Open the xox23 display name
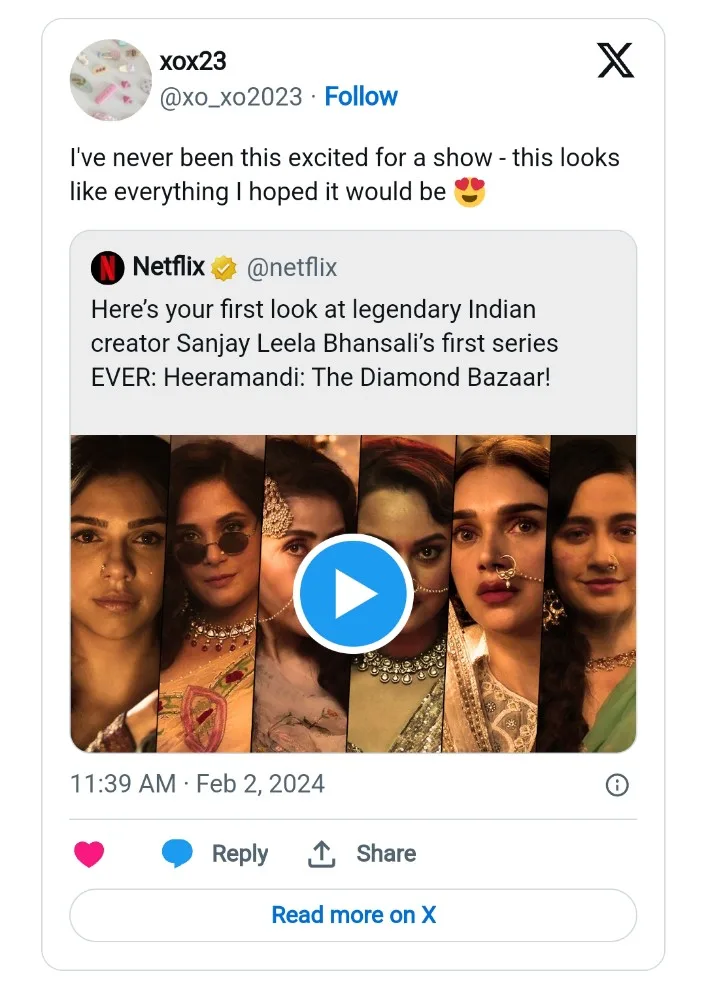 (192, 62)
